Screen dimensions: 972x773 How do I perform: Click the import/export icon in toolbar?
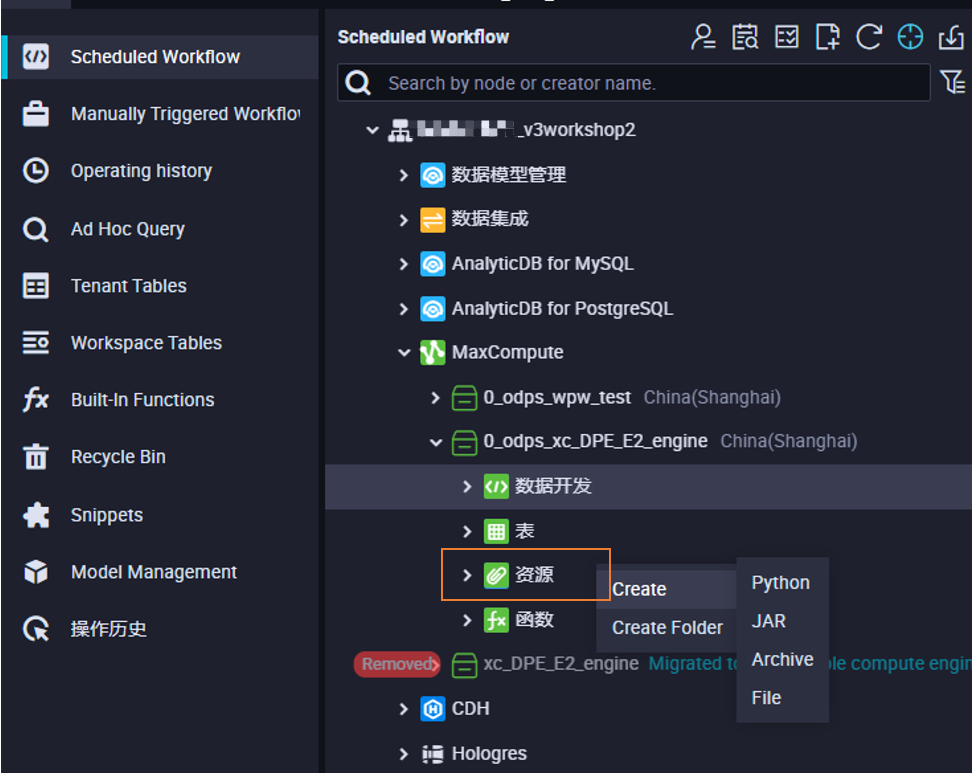(x=951, y=37)
